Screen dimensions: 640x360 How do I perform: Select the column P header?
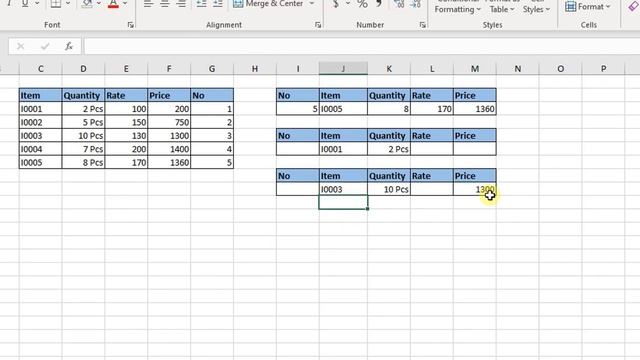[603, 69]
